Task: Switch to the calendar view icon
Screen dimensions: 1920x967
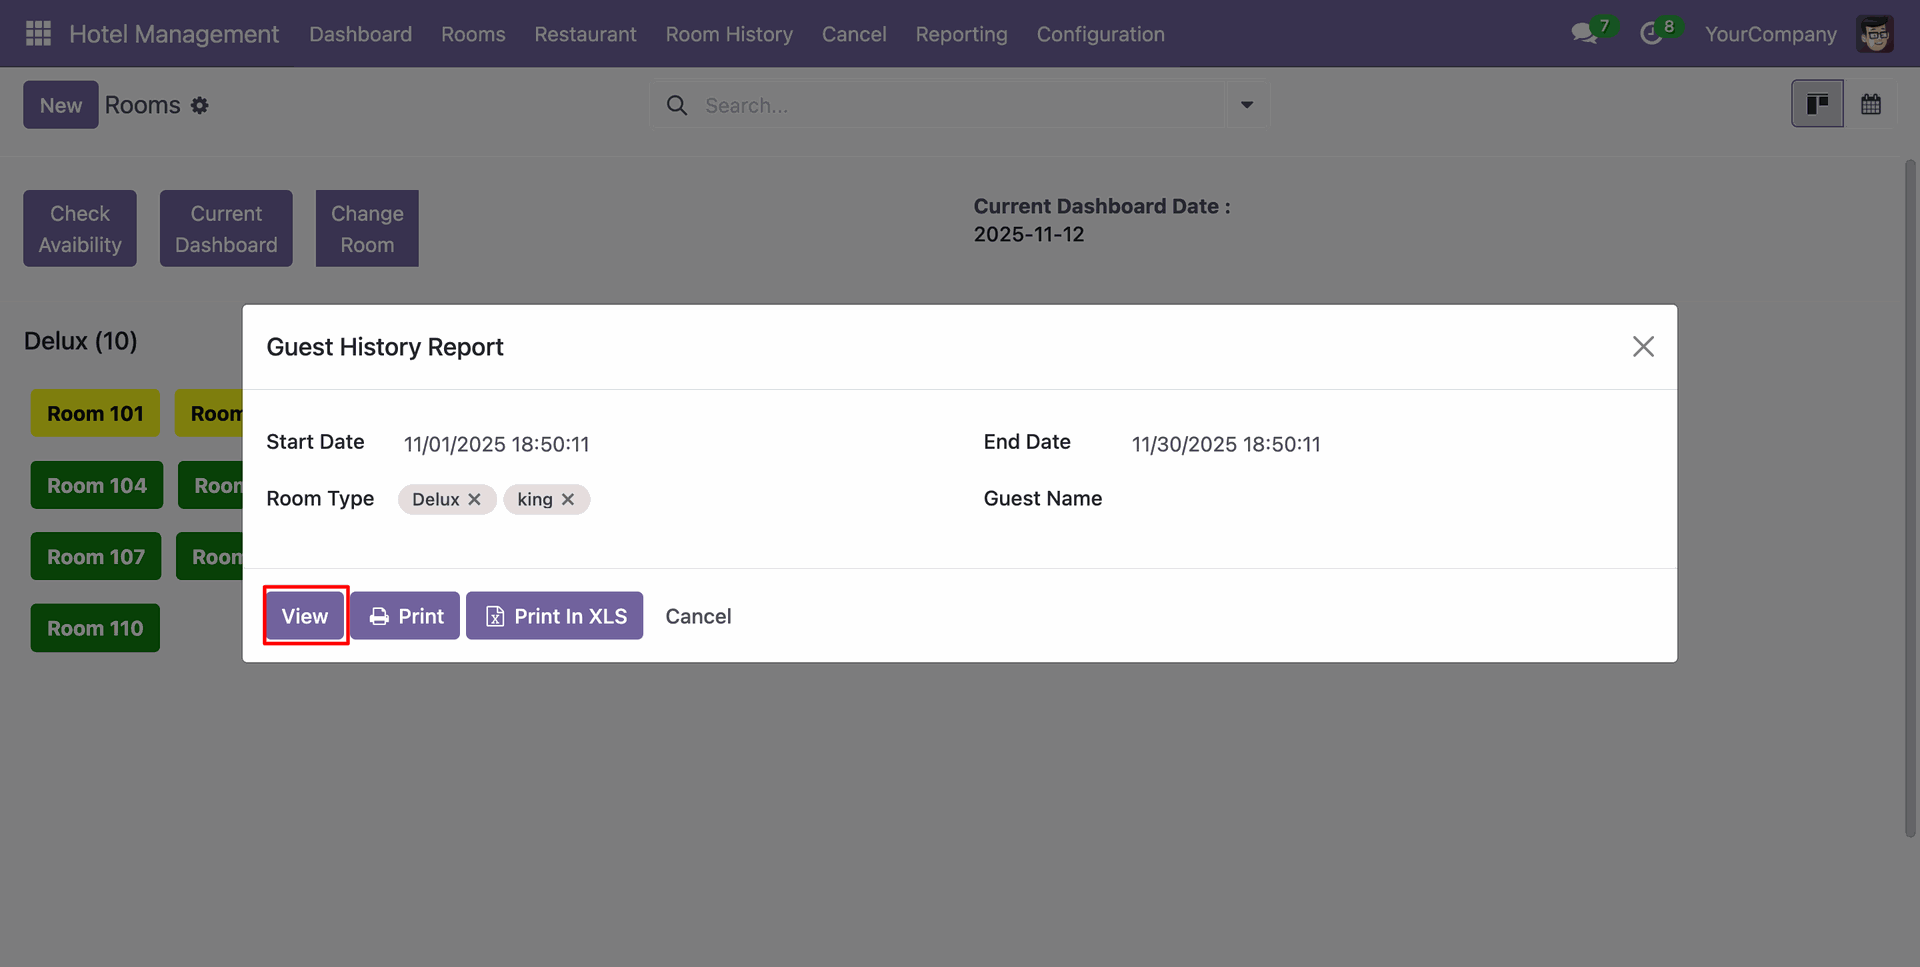Action: (1870, 104)
